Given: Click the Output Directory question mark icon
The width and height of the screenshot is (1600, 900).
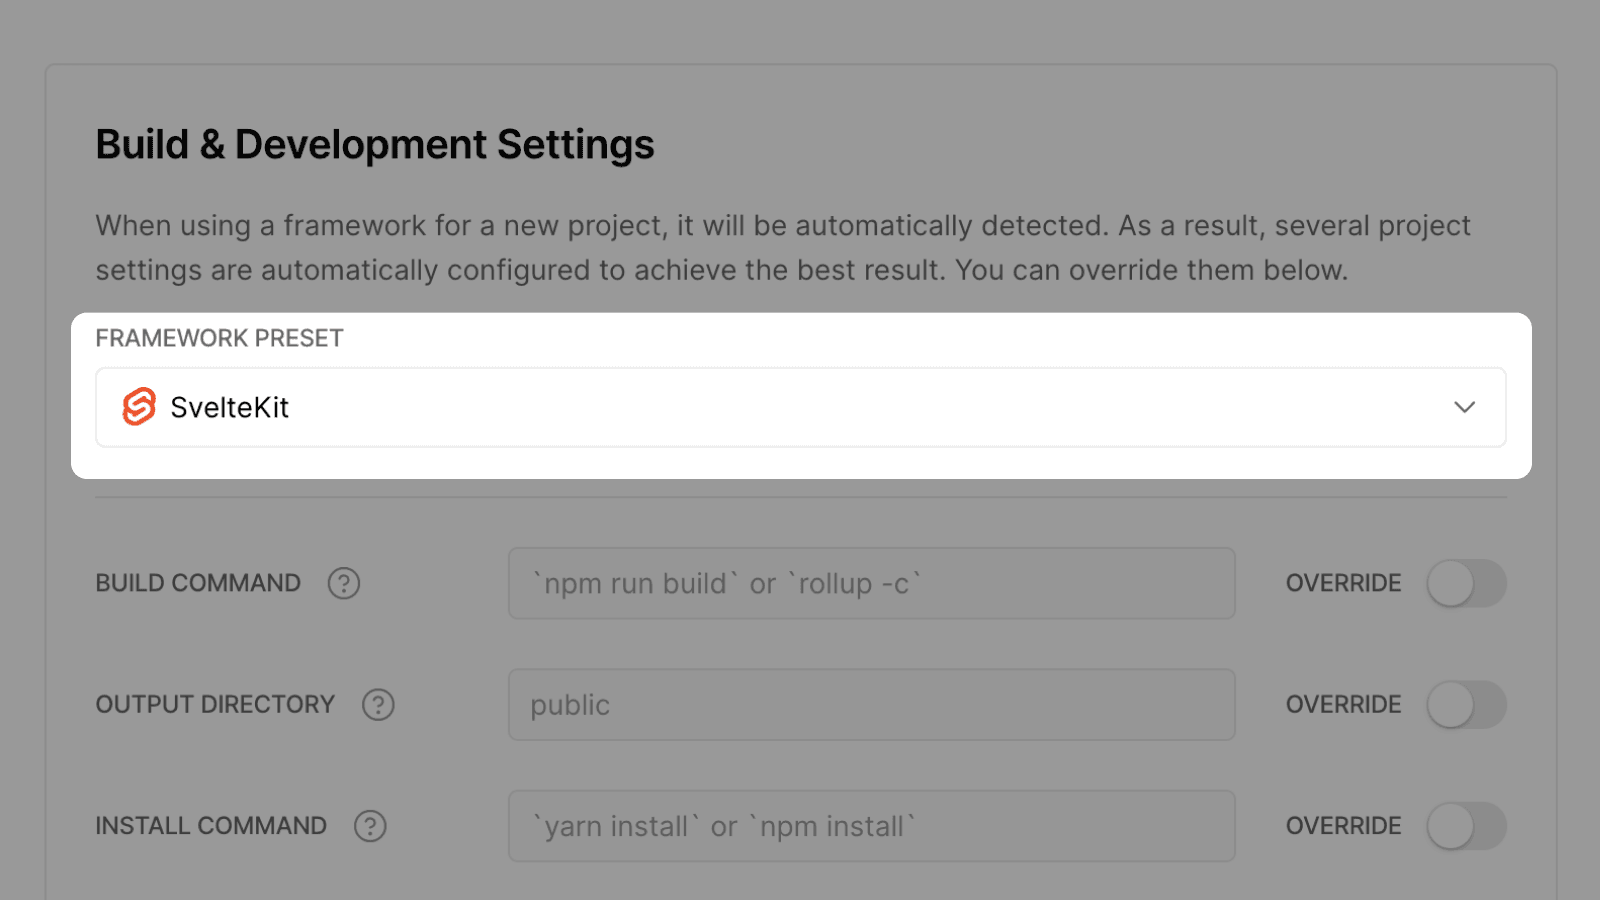Looking at the screenshot, I should pos(378,705).
